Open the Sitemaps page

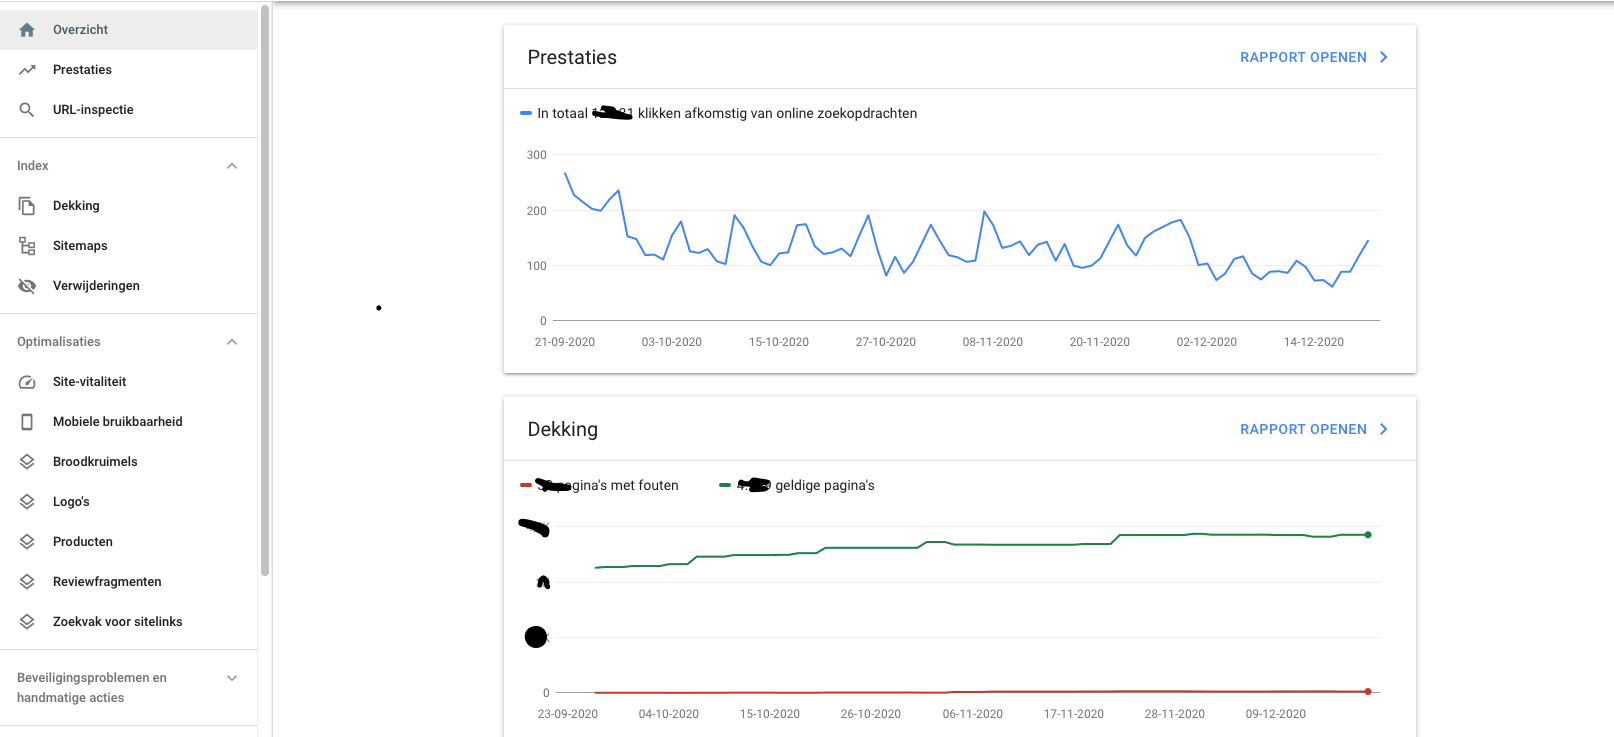128,246
